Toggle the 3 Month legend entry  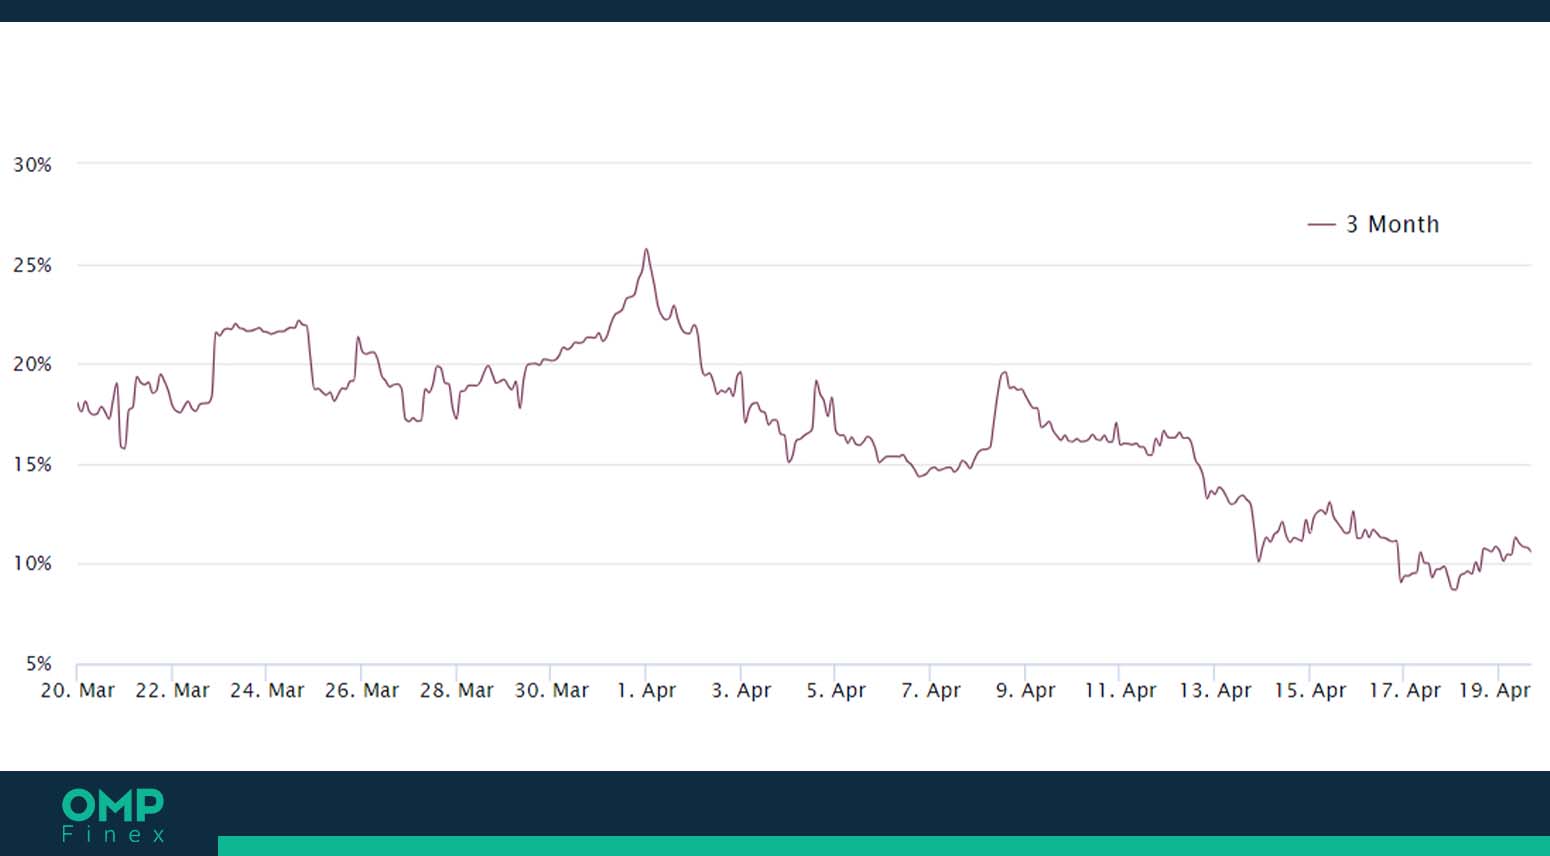click(1373, 225)
